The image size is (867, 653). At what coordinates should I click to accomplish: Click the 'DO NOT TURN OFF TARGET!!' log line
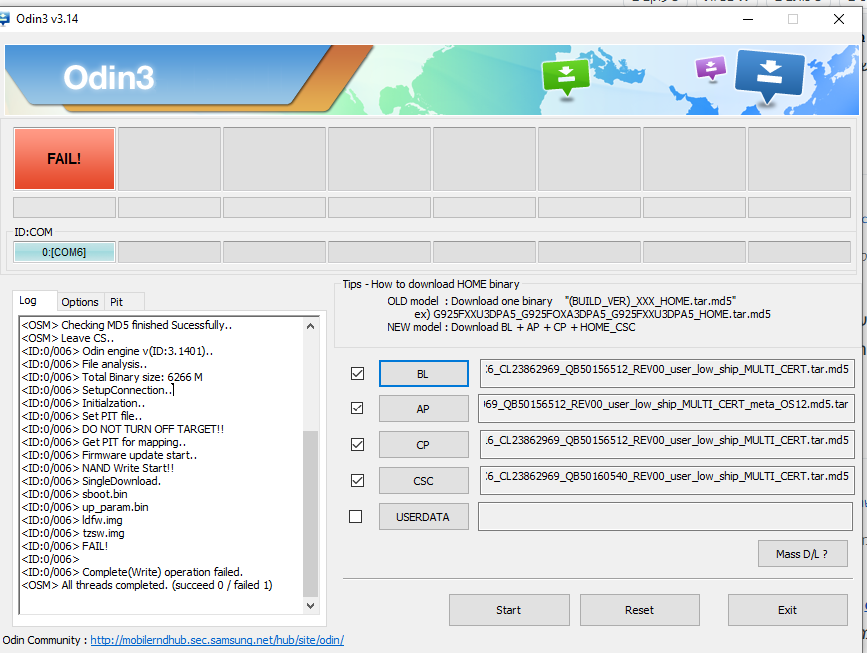coord(123,429)
